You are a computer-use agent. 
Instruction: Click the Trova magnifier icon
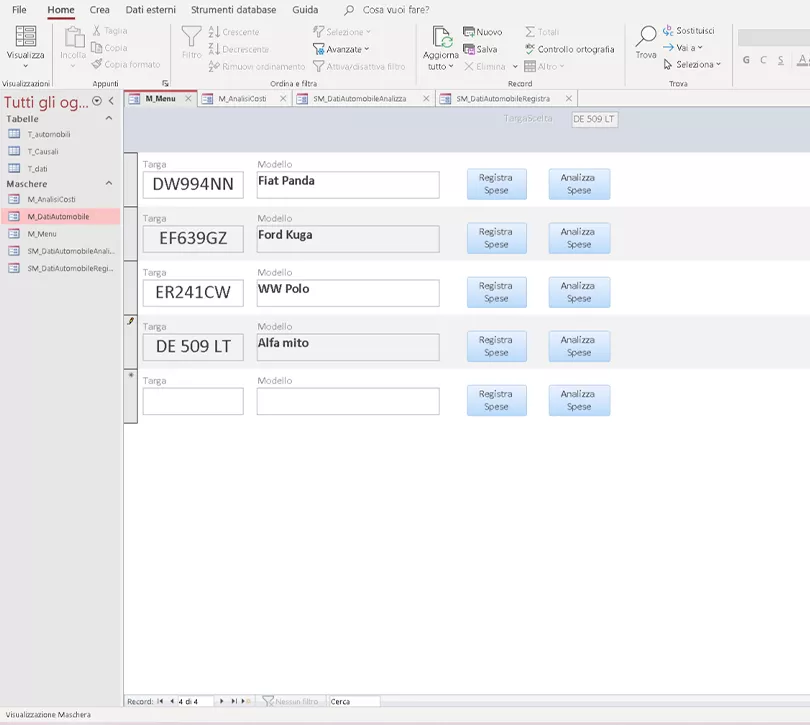click(646, 36)
